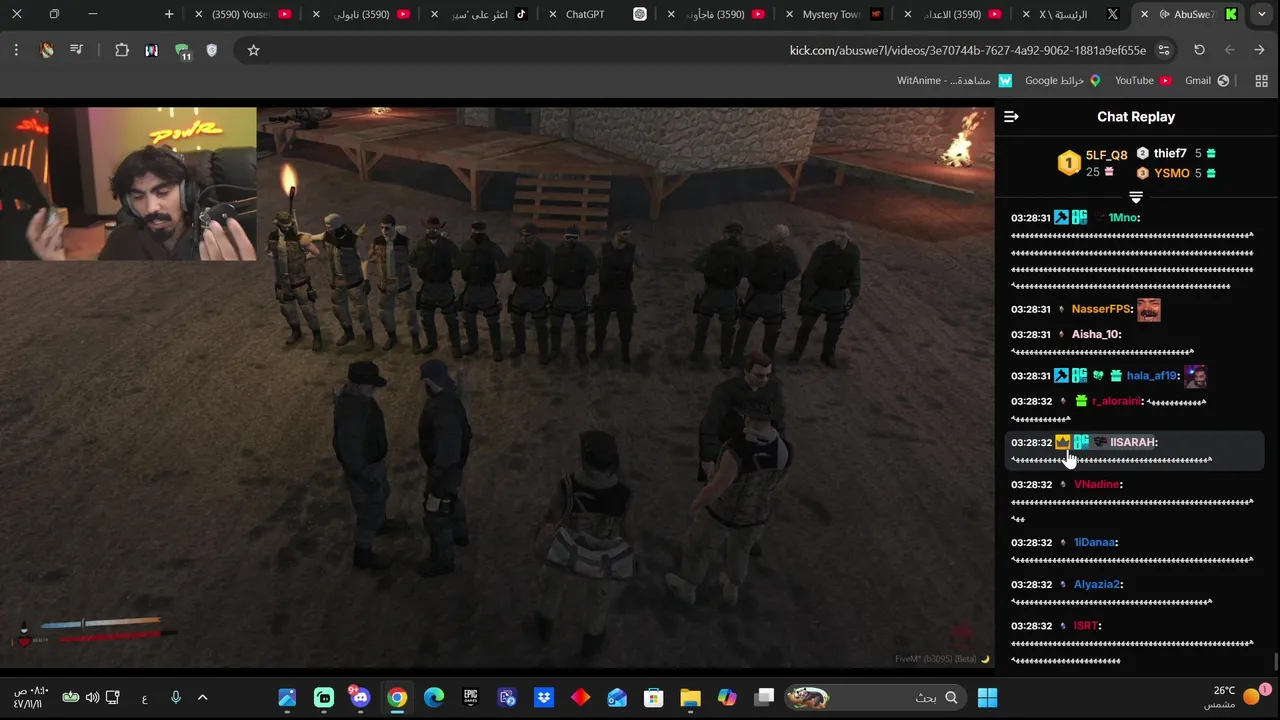
Task: Click username Aisha_10 in chat
Action: [x=1096, y=334]
